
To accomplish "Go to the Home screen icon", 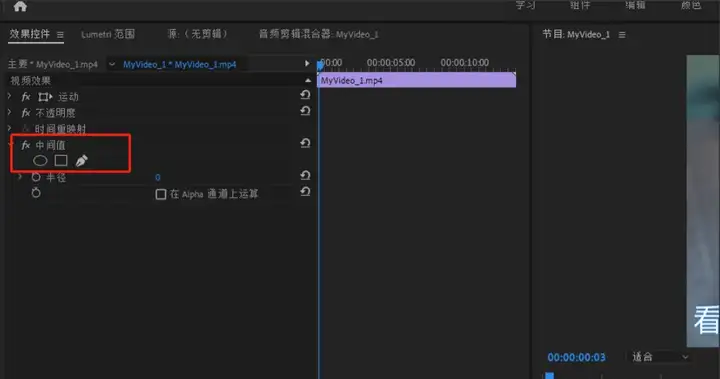I will coord(20,6).
